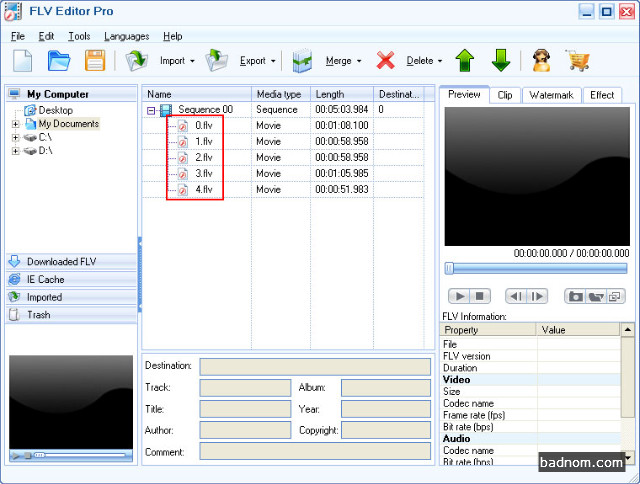
Task: Play the small thumbnail preview video
Action: (x=16, y=455)
